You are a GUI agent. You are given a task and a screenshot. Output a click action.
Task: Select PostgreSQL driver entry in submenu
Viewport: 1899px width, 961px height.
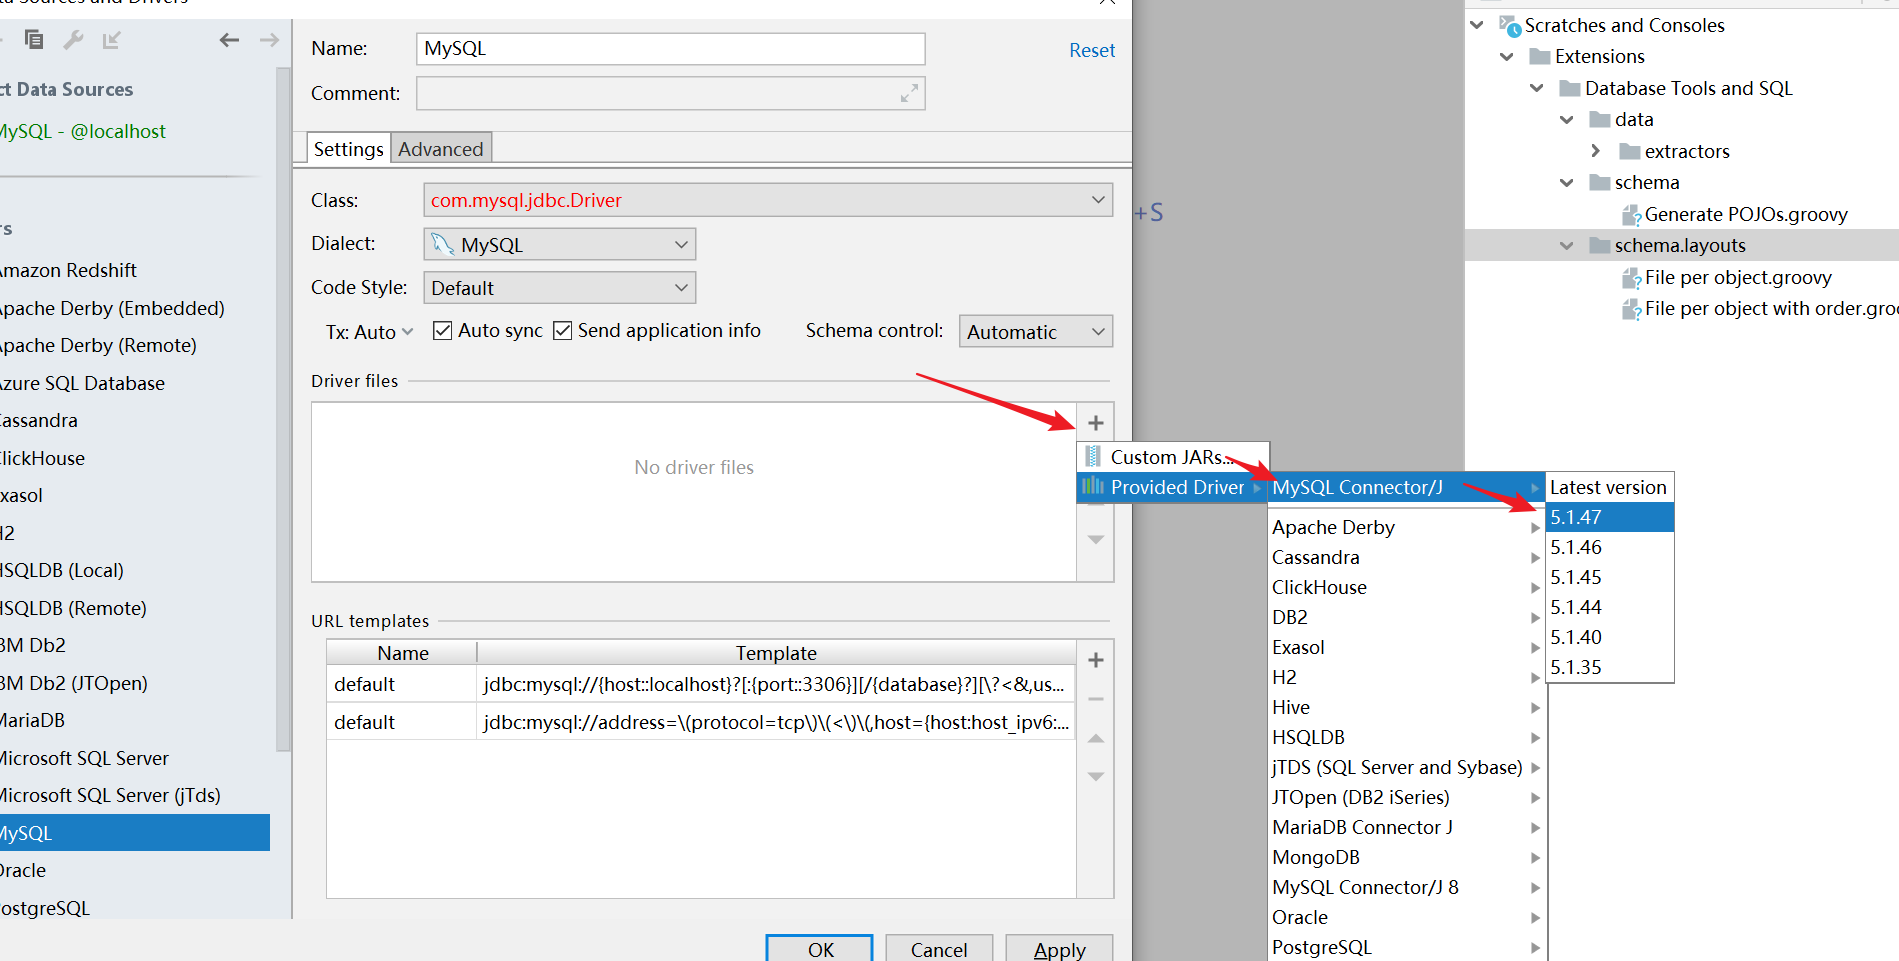(x=1406, y=947)
